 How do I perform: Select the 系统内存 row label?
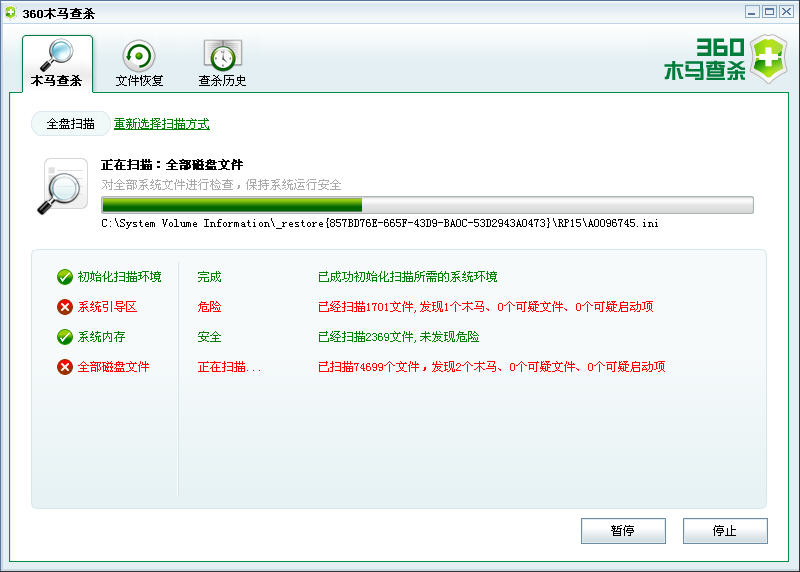102,337
